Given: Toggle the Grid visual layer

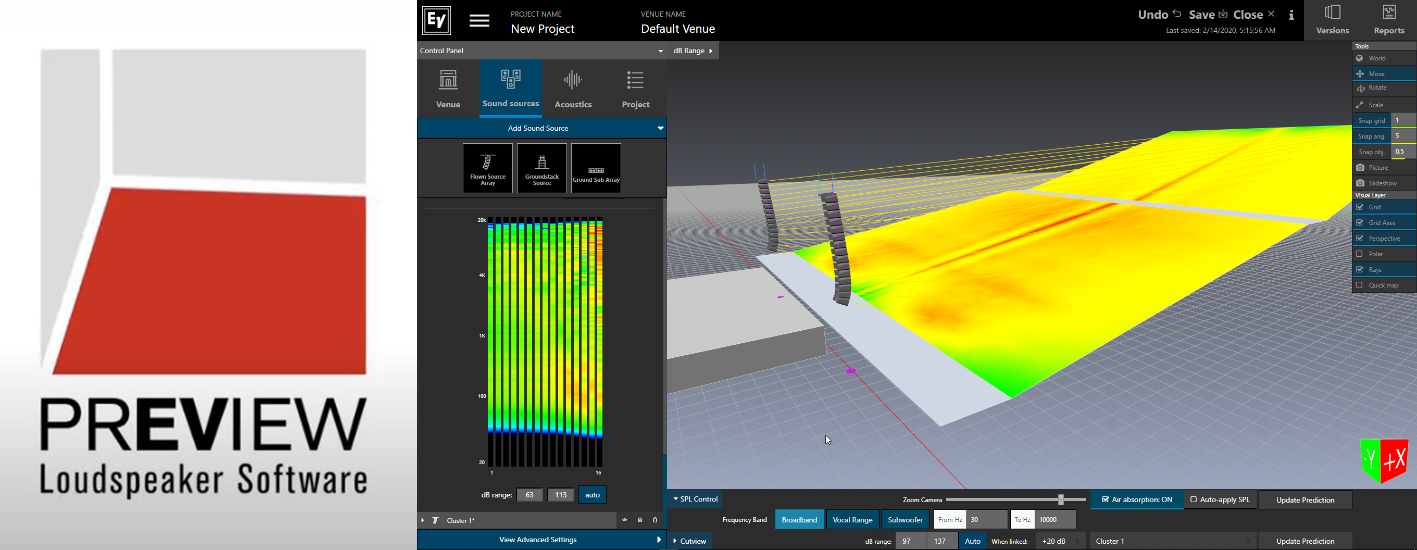Looking at the screenshot, I should [x=1360, y=207].
